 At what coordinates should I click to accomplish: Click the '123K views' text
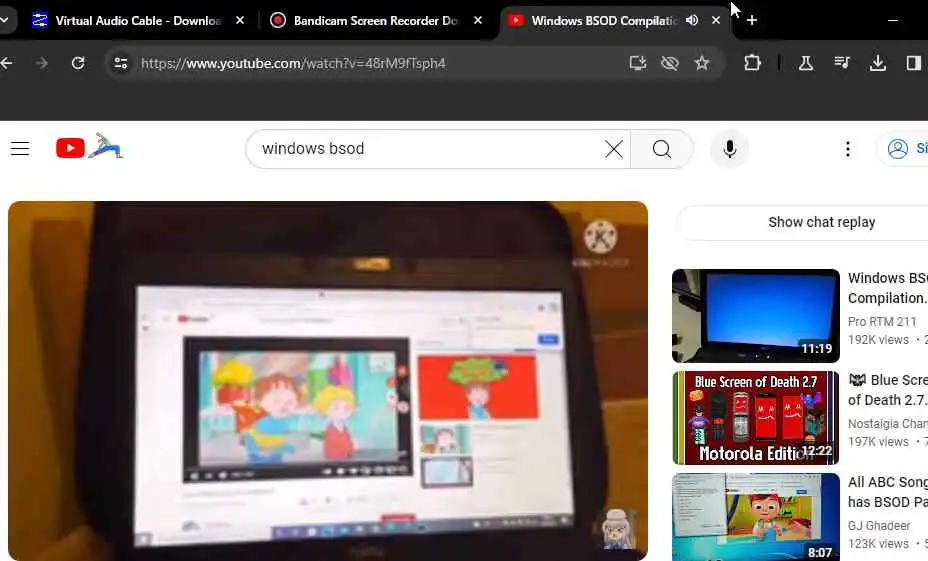click(x=878, y=543)
